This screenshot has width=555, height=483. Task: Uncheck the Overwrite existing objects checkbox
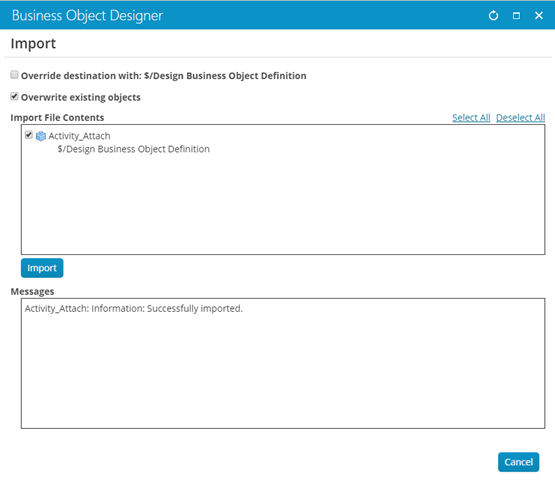pyautogui.click(x=14, y=96)
